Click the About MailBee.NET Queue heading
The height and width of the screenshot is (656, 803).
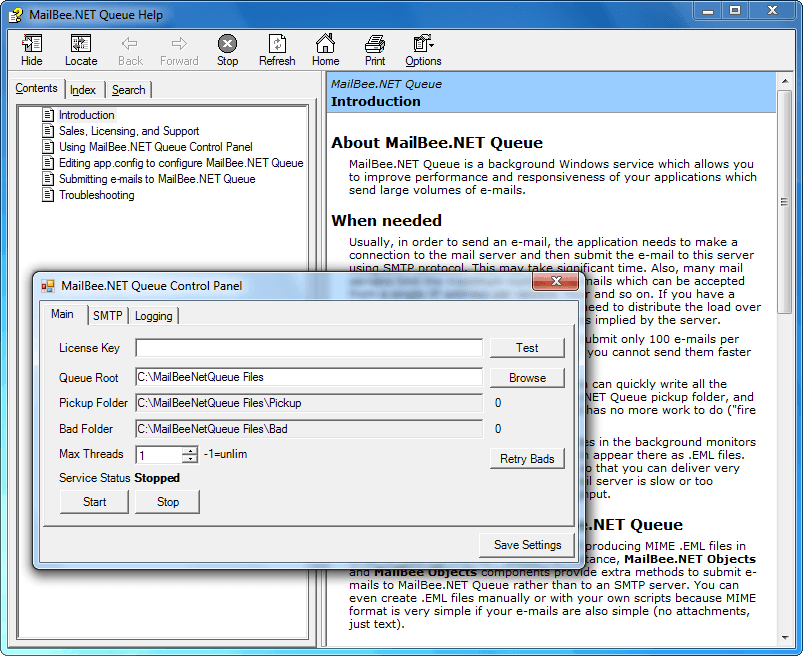(437, 142)
